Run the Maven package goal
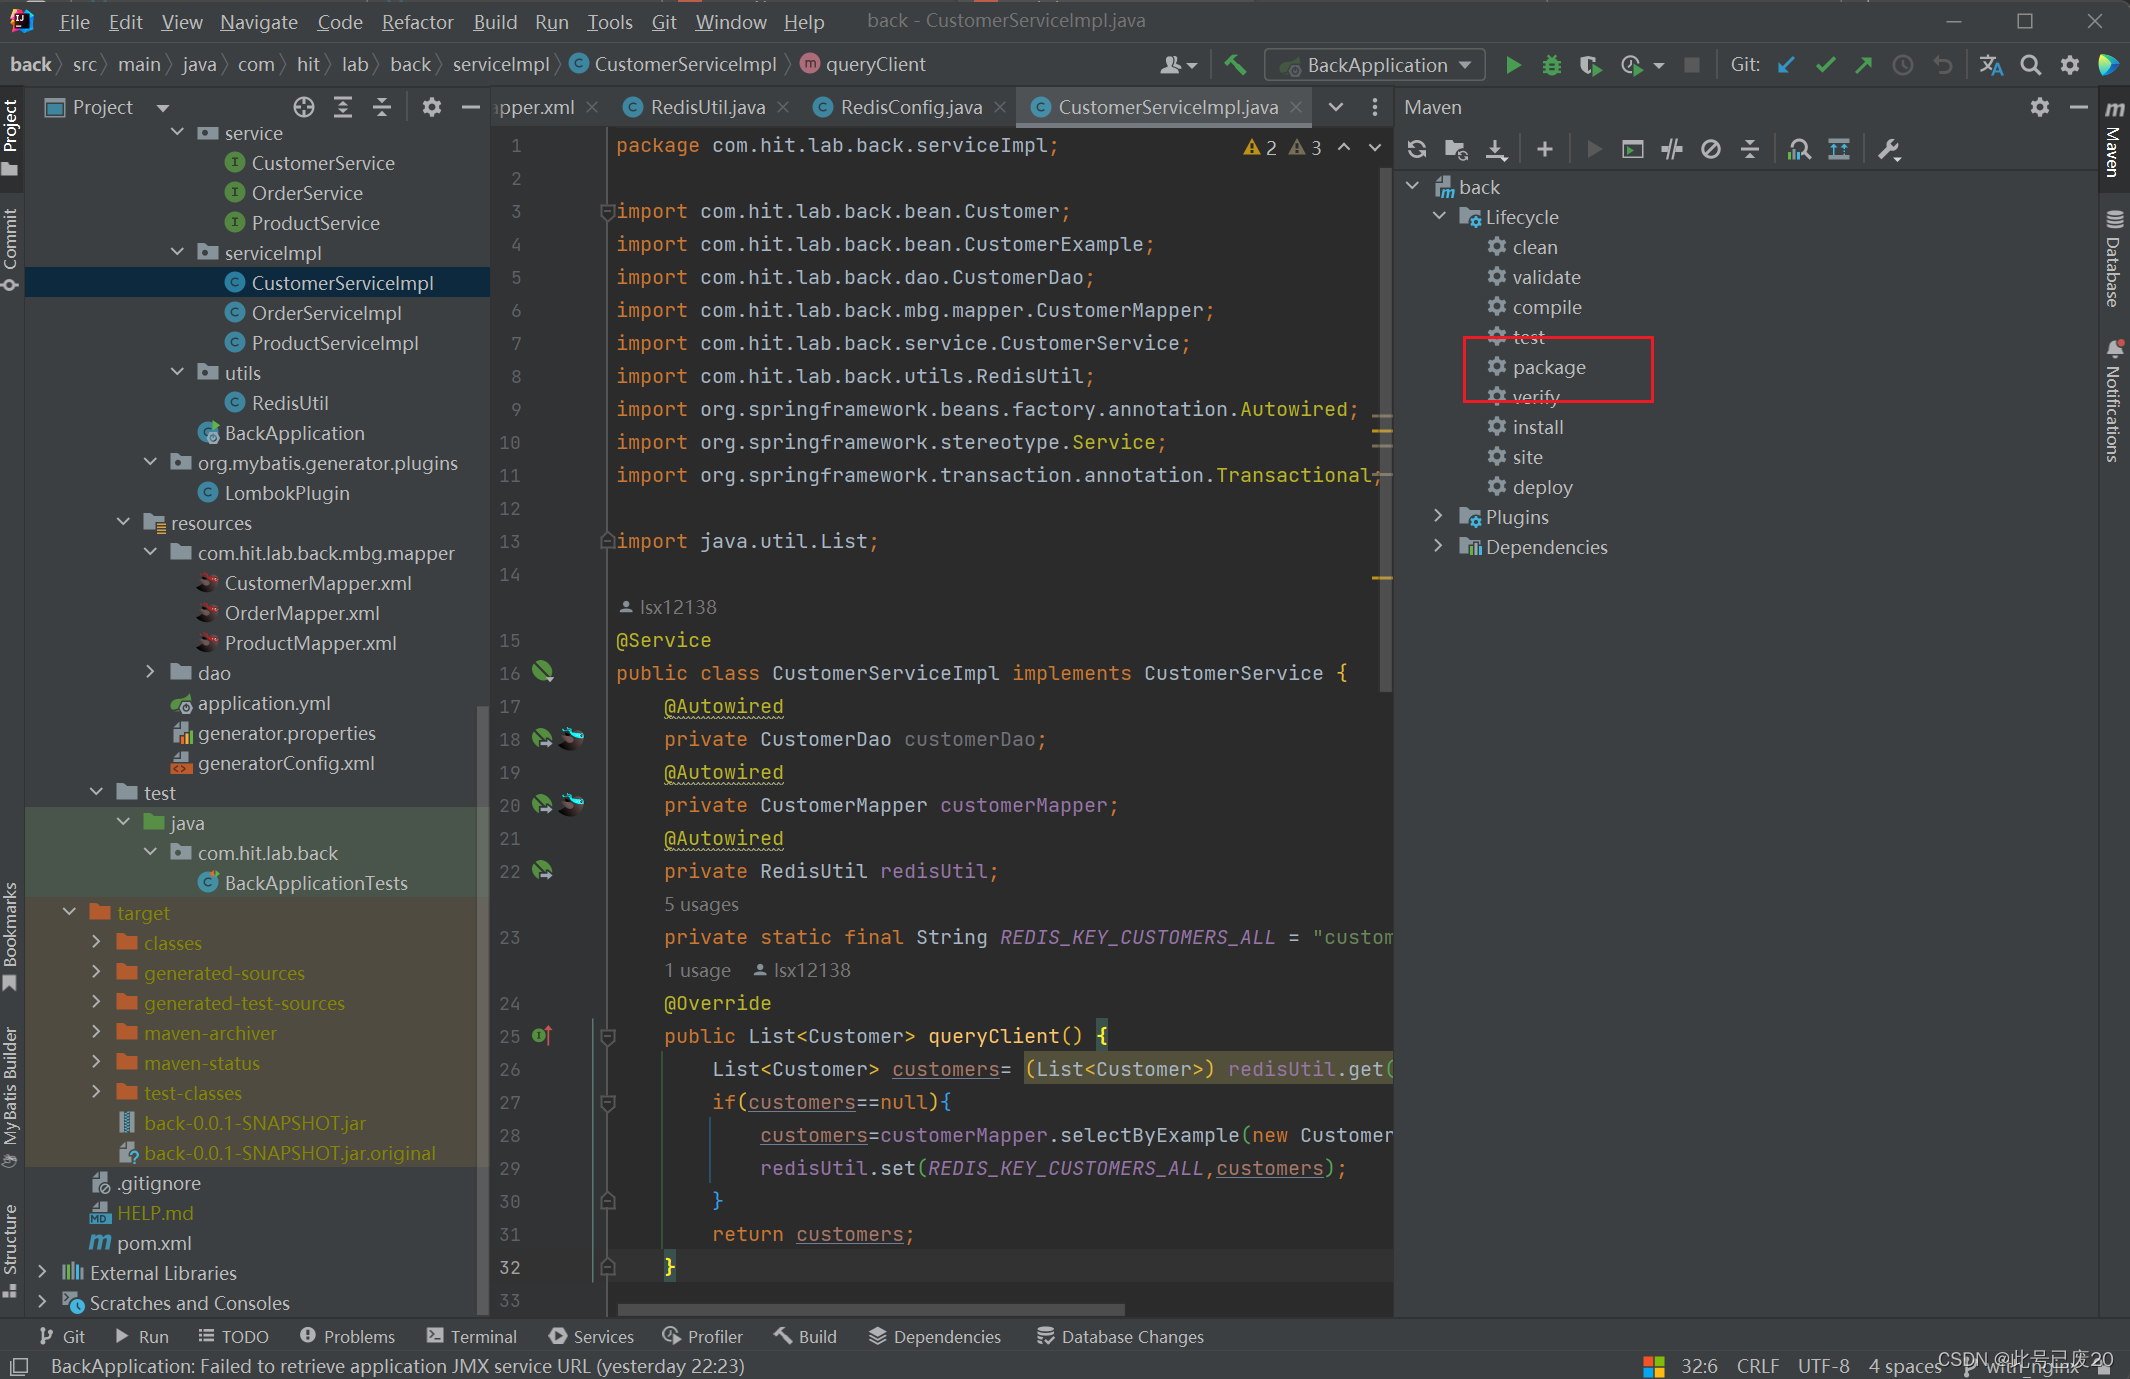 [x=1548, y=367]
